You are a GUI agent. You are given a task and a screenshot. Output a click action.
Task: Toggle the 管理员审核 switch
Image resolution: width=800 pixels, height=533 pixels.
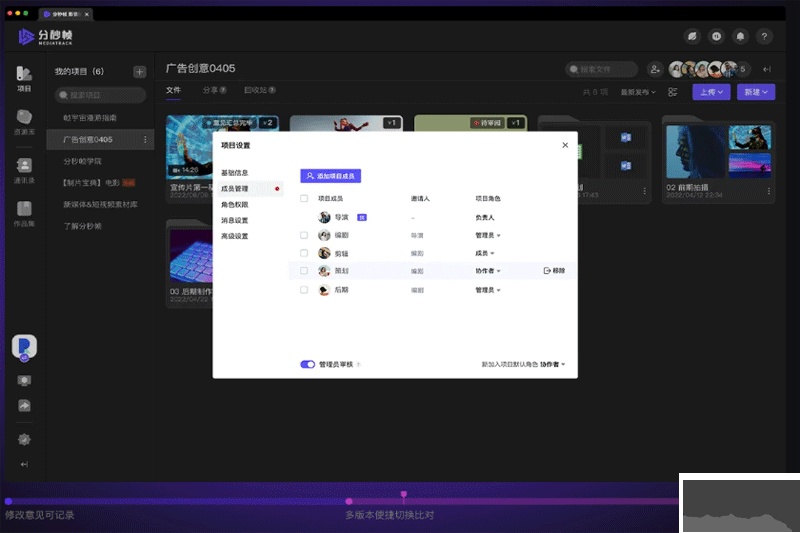[x=308, y=364]
